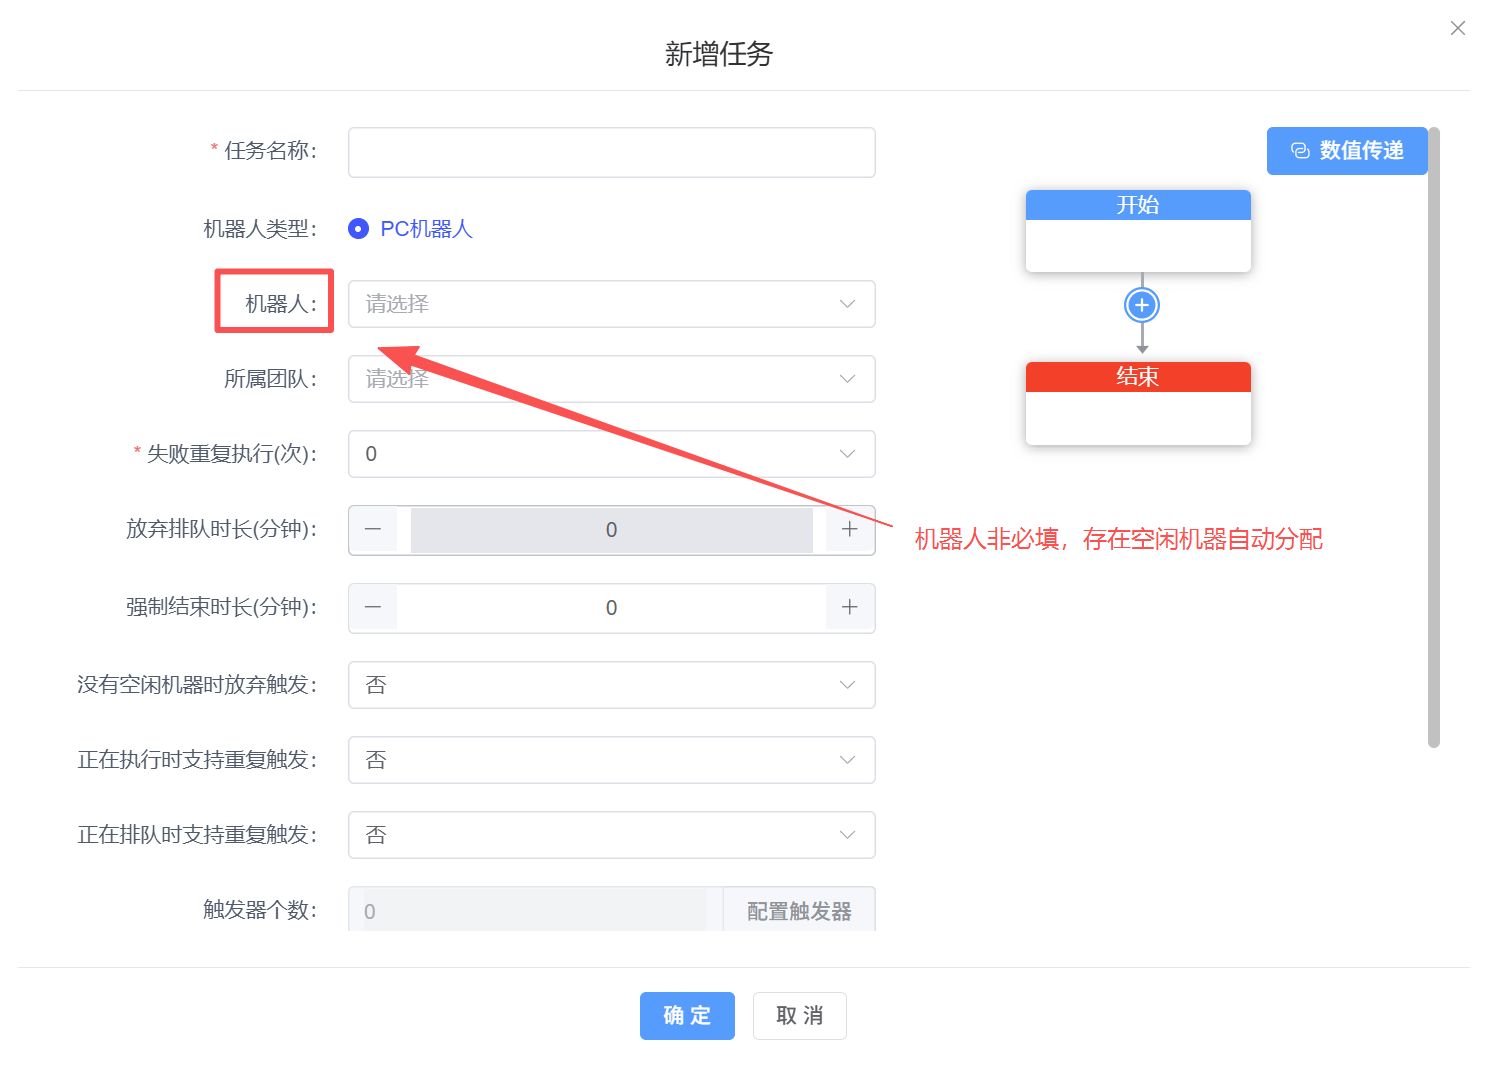Select the PC机器人 radio button
Viewport: 1488px width, 1080px height.
coord(359,229)
